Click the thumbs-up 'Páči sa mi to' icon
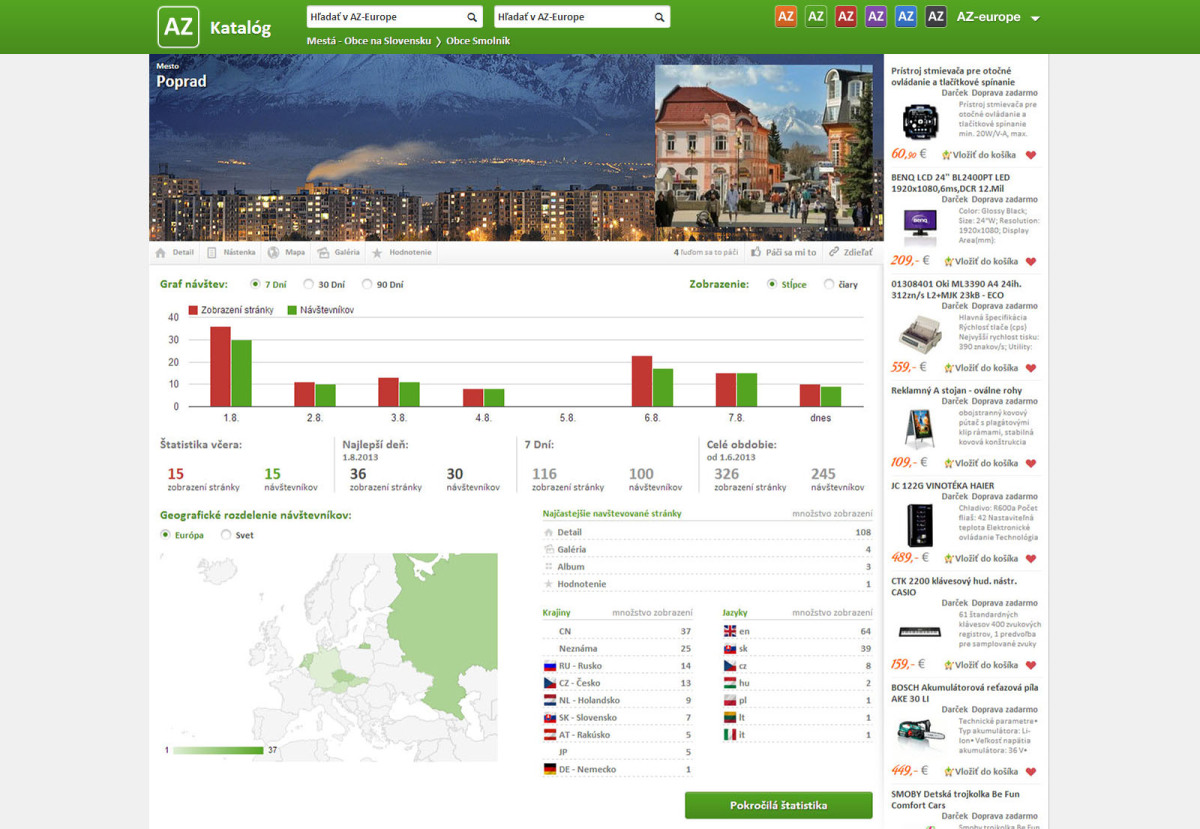 click(x=757, y=253)
